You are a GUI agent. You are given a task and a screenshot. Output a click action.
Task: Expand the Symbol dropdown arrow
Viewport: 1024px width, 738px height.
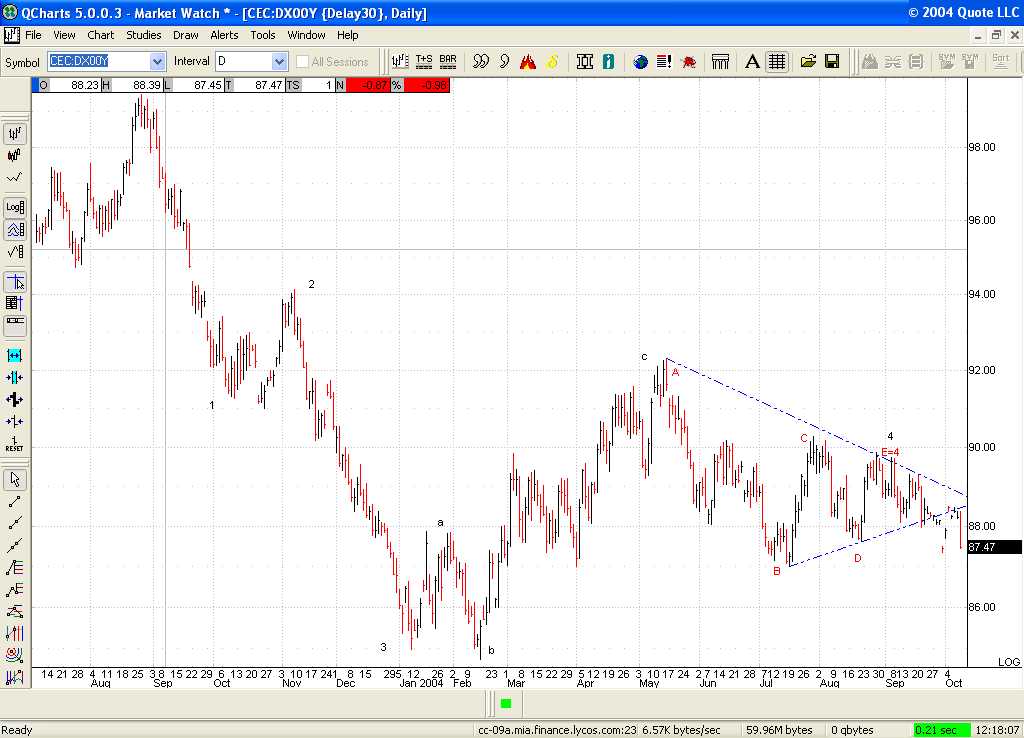pos(157,61)
